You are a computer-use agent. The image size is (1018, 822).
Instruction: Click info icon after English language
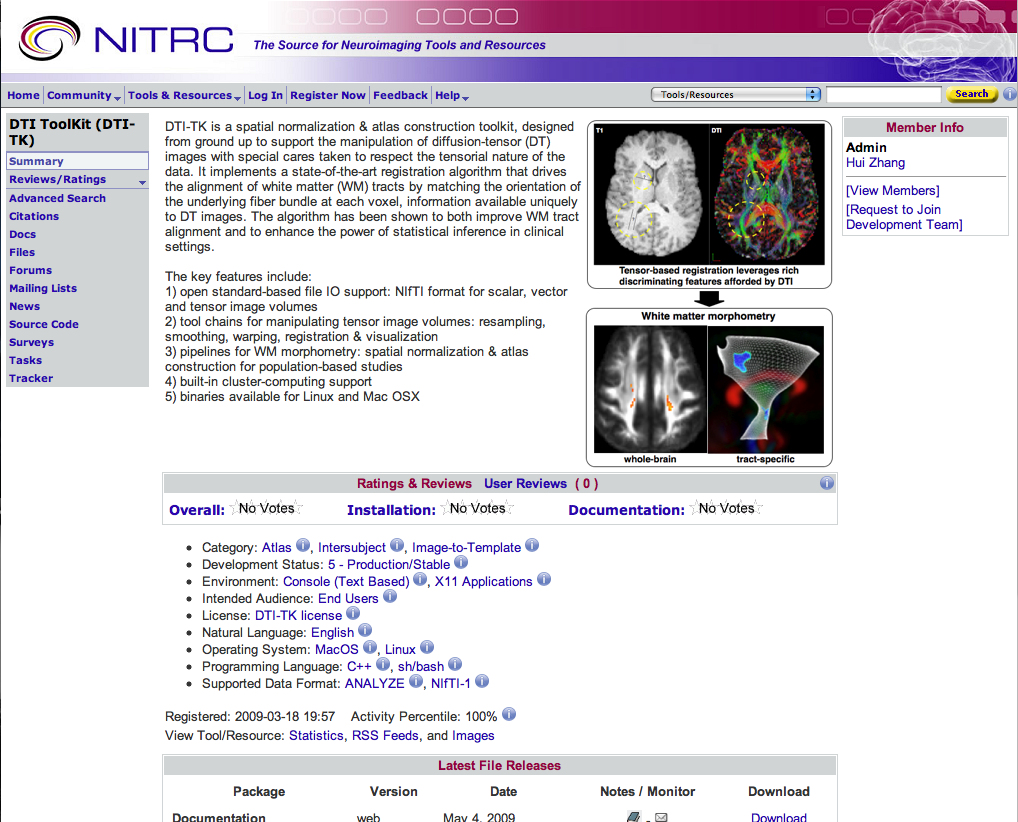[x=365, y=631]
